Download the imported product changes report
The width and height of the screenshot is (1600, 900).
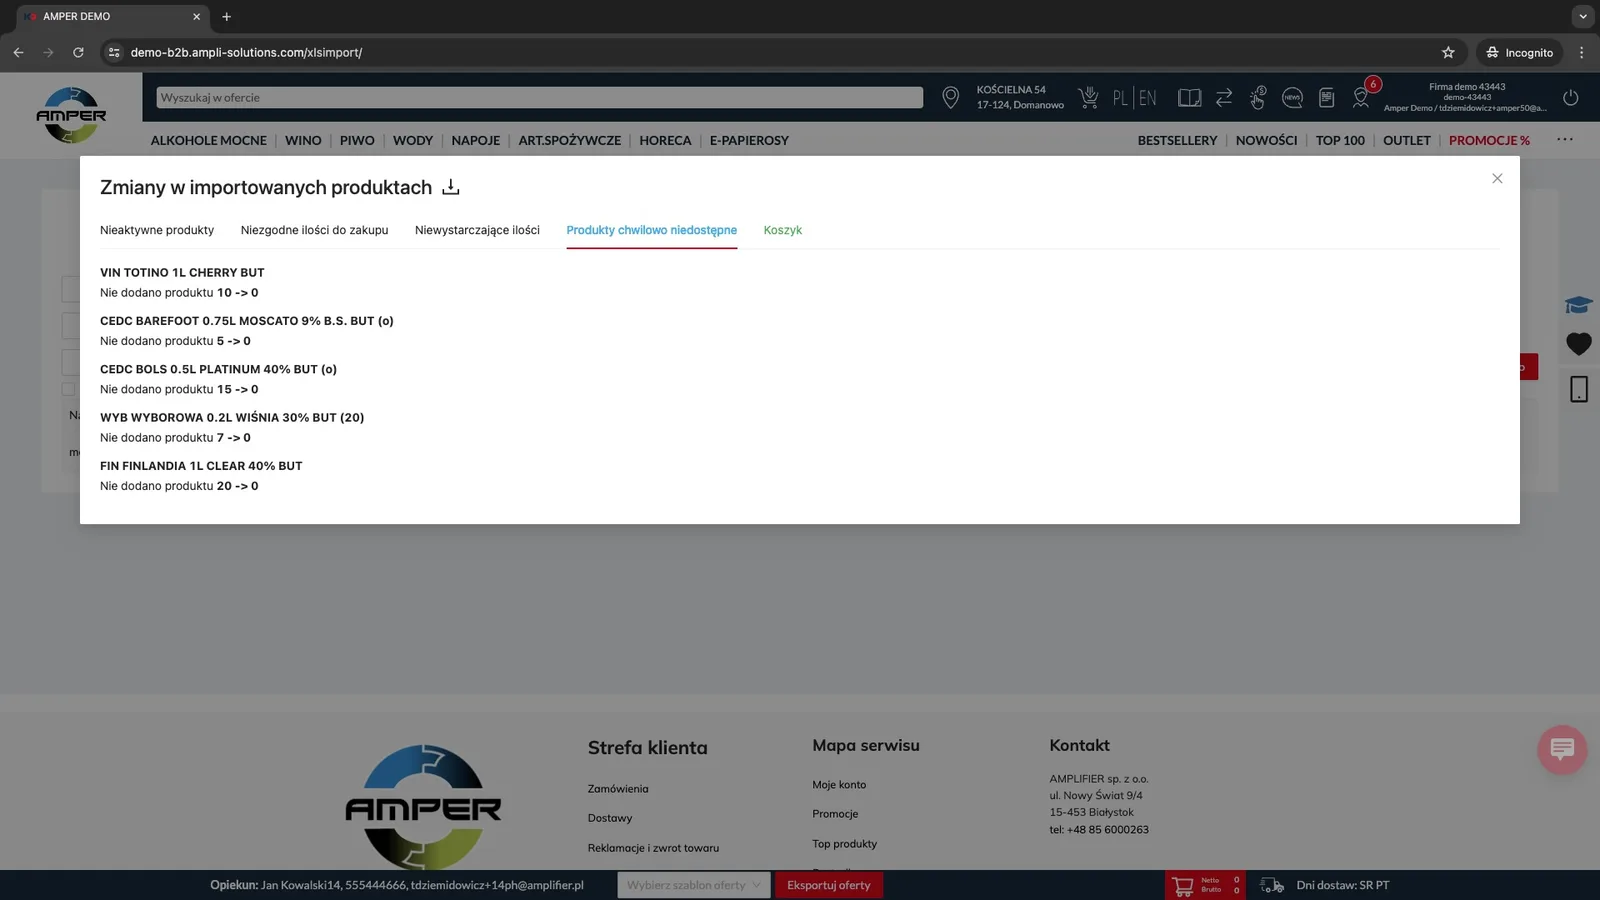(x=451, y=187)
